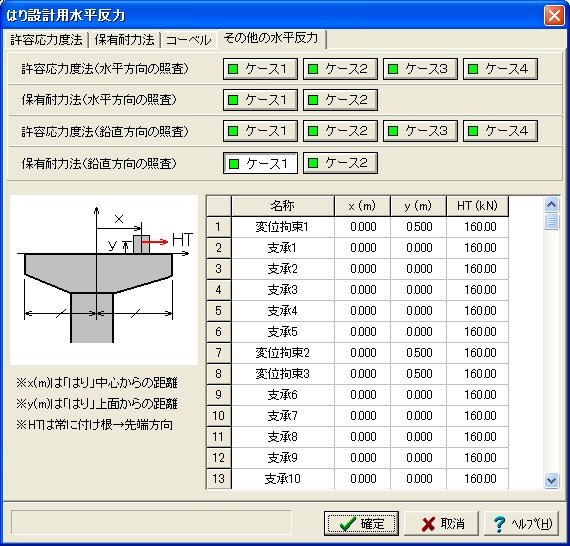Image resolution: width=570 pixels, height=546 pixels.
Task: Click scrollbar up arrow of the table
Action: pos(551,205)
